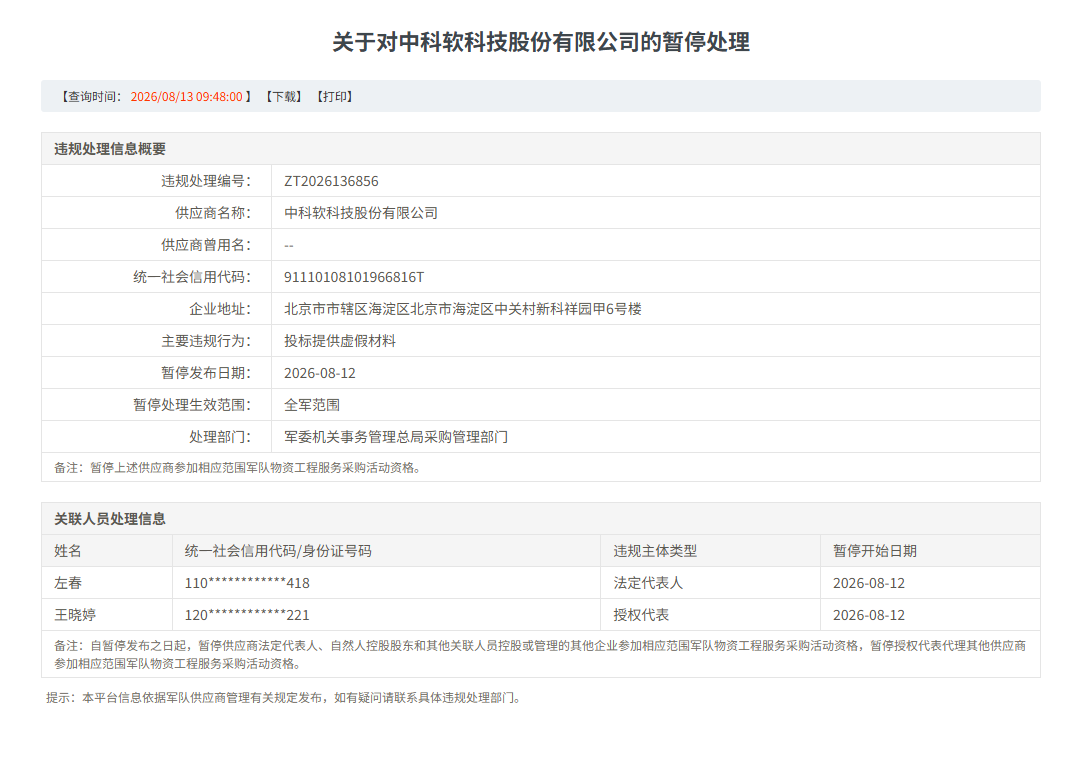Click the 关联人员处理信息 section header
Viewport: 1080px width, 761px height.
[110, 519]
